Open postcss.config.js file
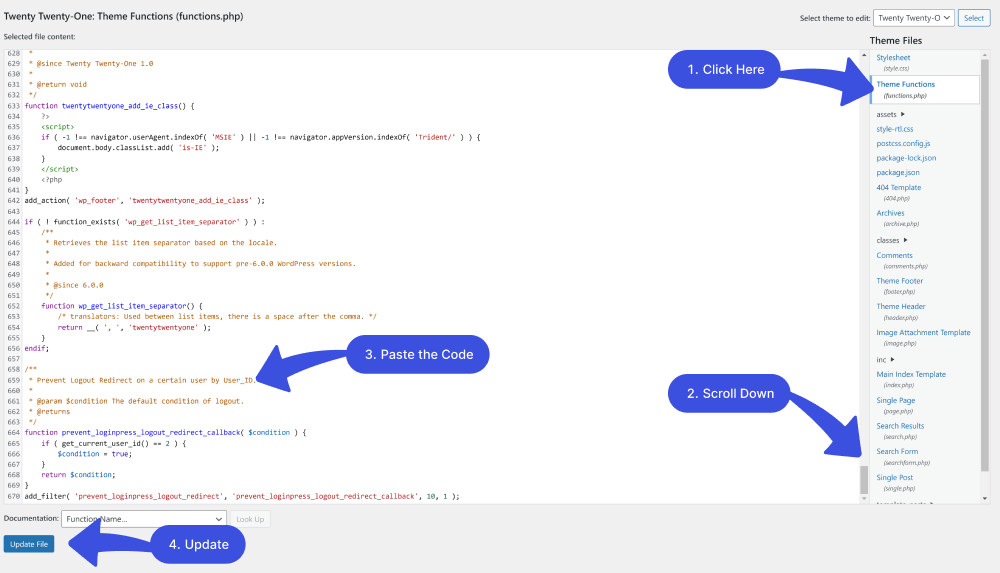1000x573 pixels. [903, 144]
